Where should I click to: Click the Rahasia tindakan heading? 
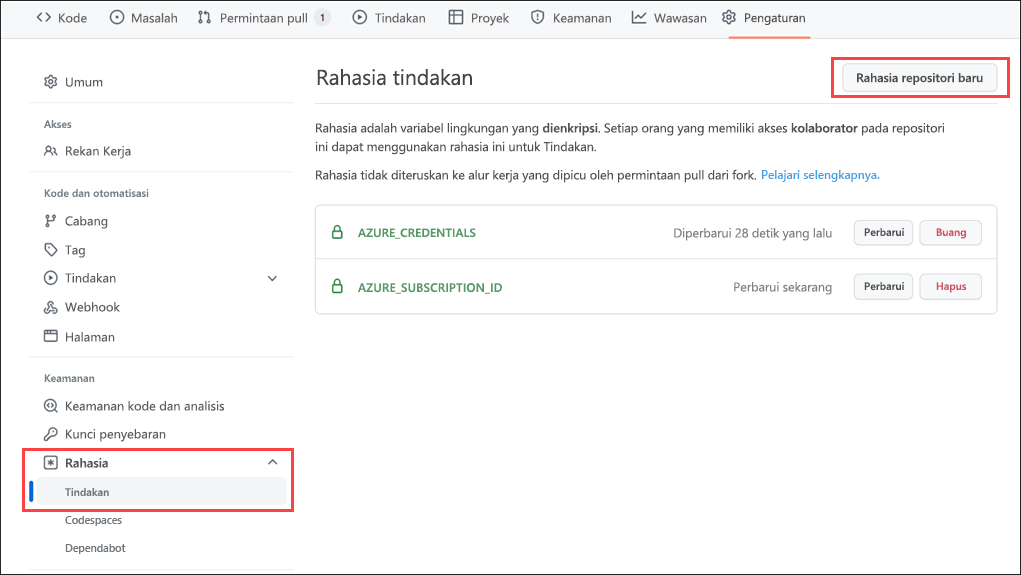395,77
